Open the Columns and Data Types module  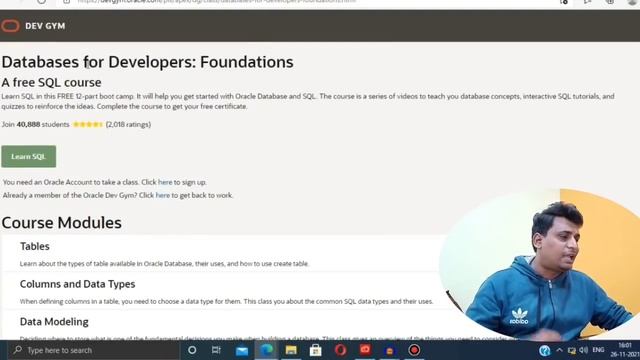pos(78,284)
